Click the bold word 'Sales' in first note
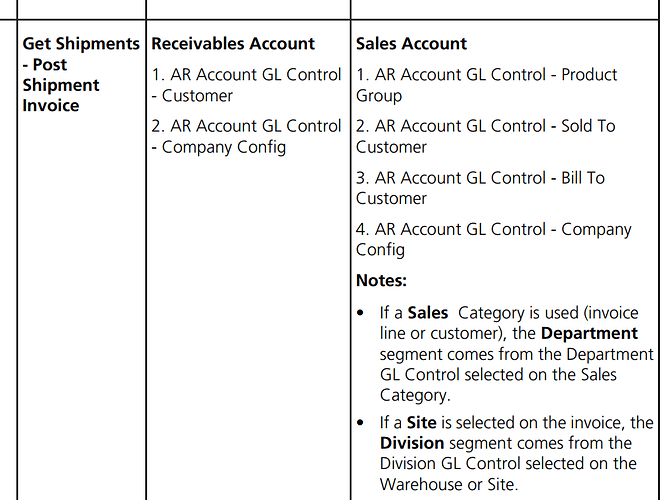 (428, 313)
